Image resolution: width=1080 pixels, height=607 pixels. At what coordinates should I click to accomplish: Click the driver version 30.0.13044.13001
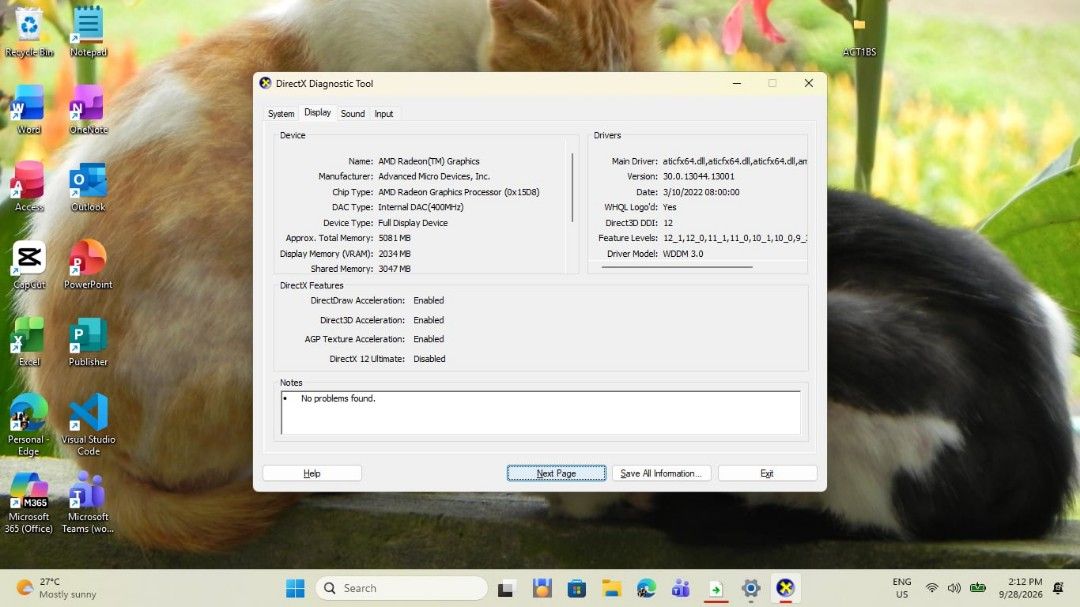698,176
